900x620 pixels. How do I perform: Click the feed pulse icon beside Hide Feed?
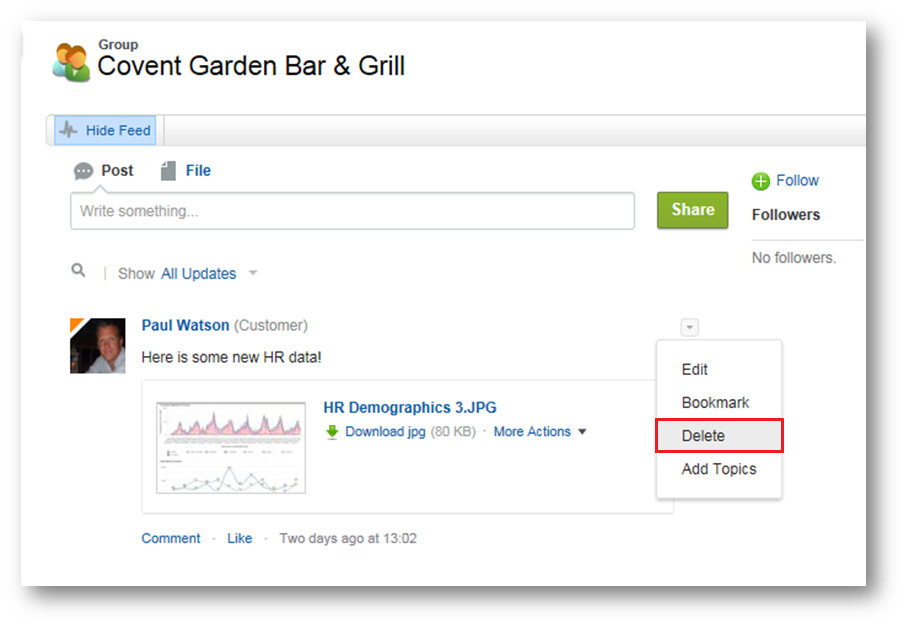point(68,131)
